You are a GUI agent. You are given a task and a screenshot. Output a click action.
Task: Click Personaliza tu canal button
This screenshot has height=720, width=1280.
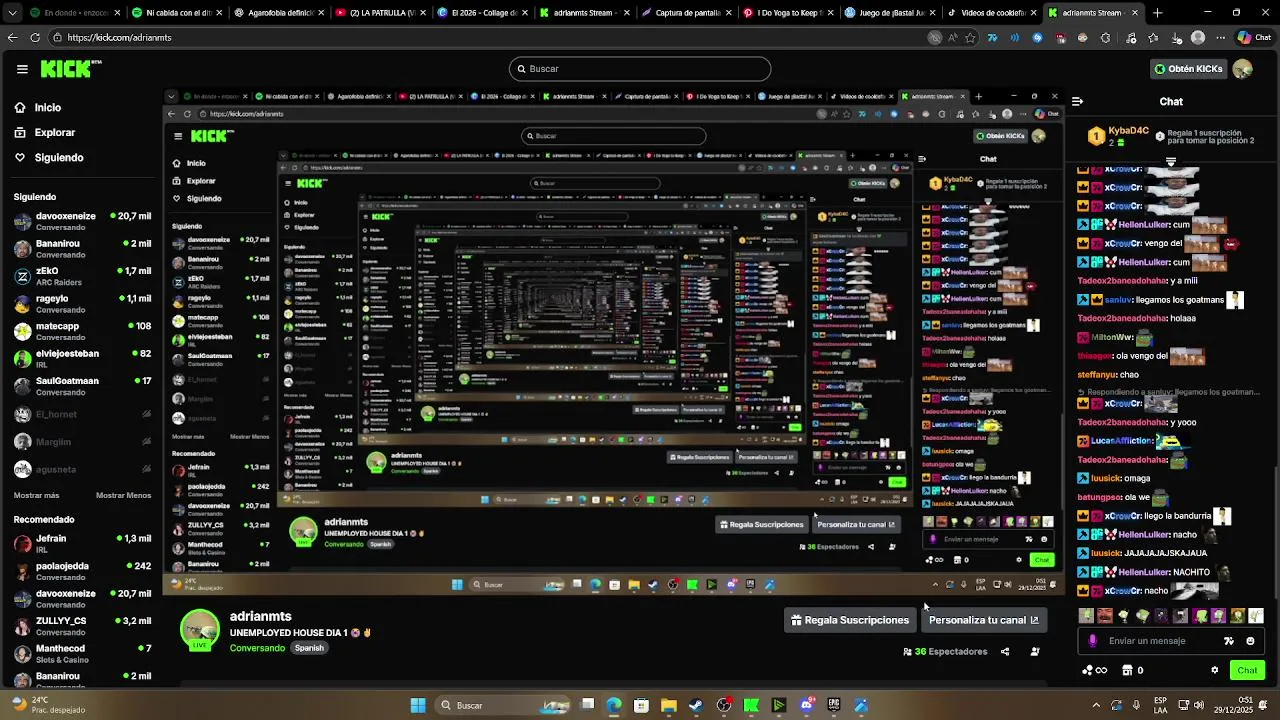pos(984,620)
